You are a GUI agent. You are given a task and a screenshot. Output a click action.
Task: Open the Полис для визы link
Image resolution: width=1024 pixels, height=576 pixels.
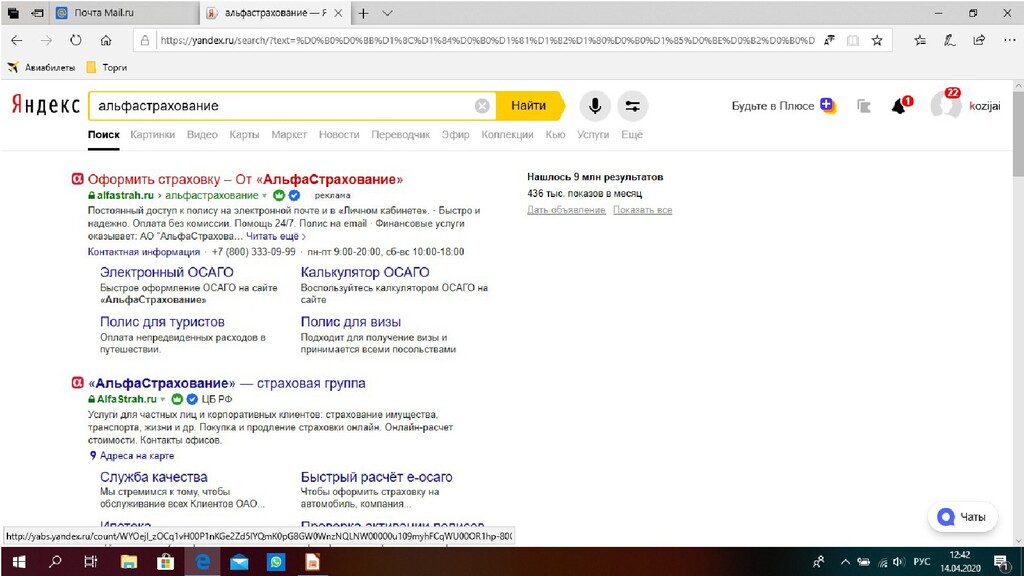[x=351, y=322]
